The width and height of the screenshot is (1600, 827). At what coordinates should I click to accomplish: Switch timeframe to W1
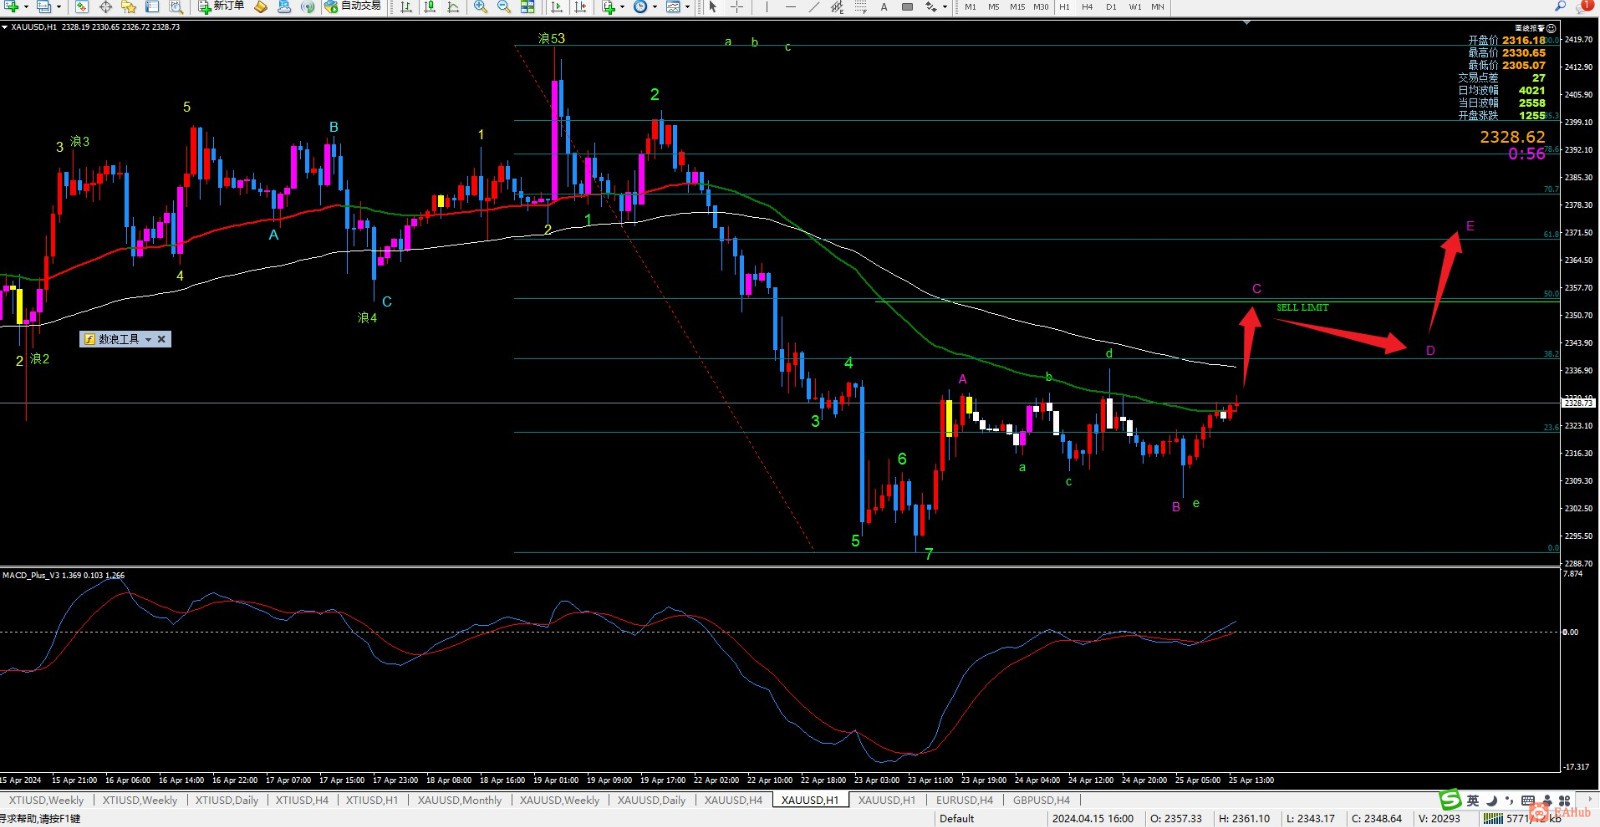(1135, 7)
